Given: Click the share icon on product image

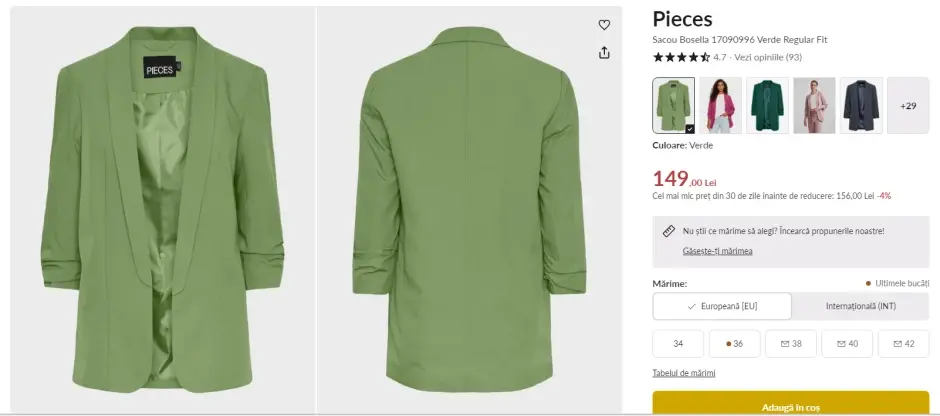Looking at the screenshot, I should [x=604, y=53].
